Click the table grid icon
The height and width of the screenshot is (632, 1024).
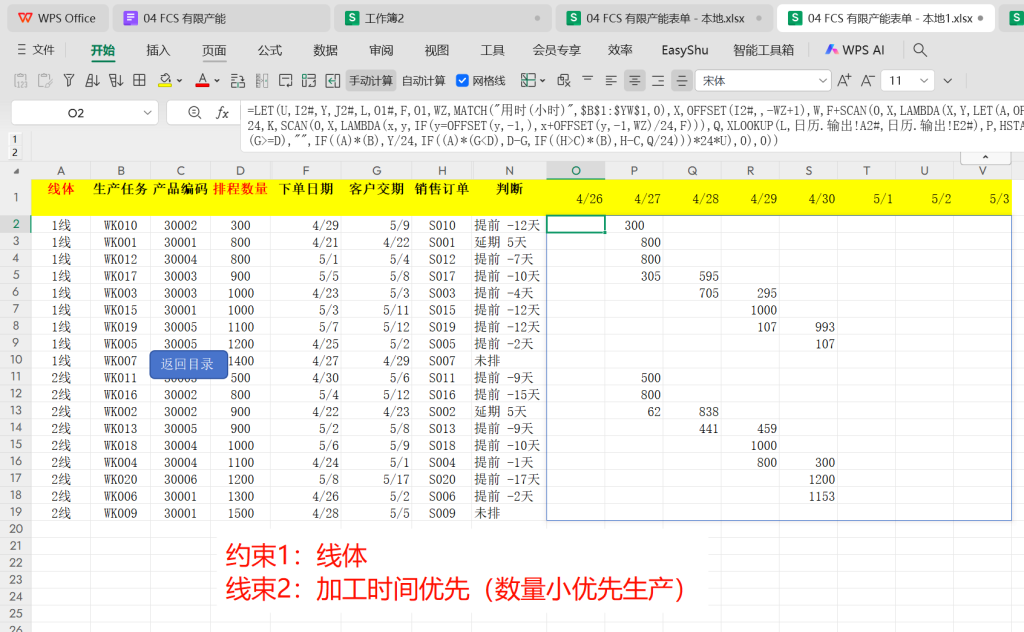coord(139,80)
